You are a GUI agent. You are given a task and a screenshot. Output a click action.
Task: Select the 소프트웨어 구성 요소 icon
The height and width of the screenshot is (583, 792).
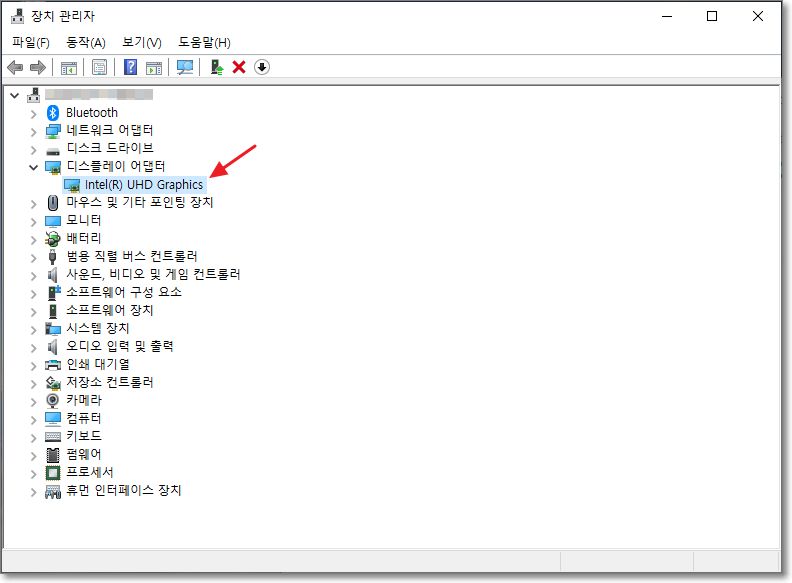point(54,293)
